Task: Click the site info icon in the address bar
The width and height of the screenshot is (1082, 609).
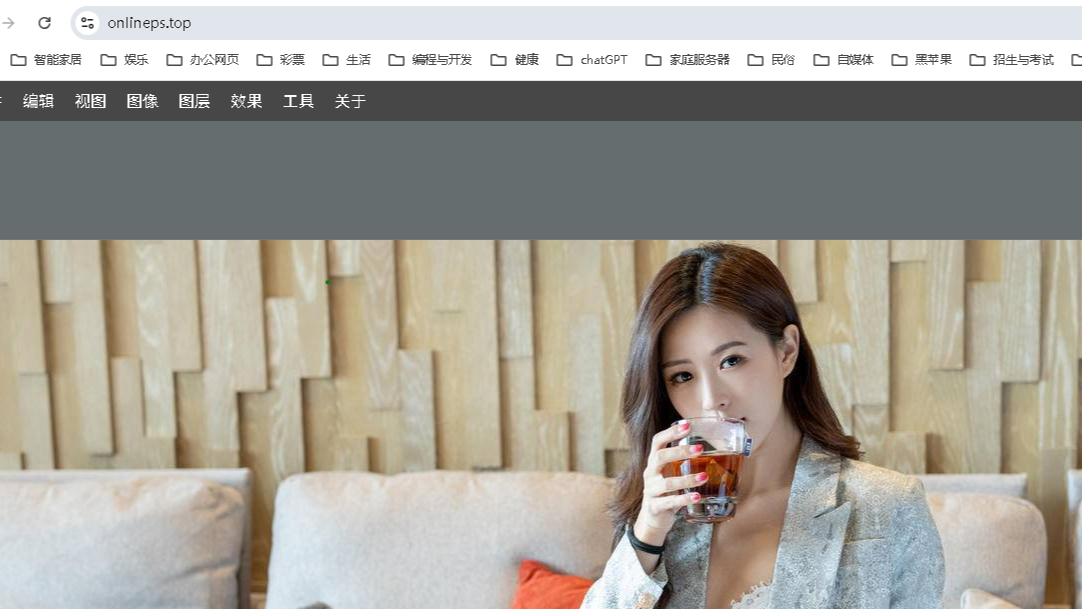Action: pos(88,22)
